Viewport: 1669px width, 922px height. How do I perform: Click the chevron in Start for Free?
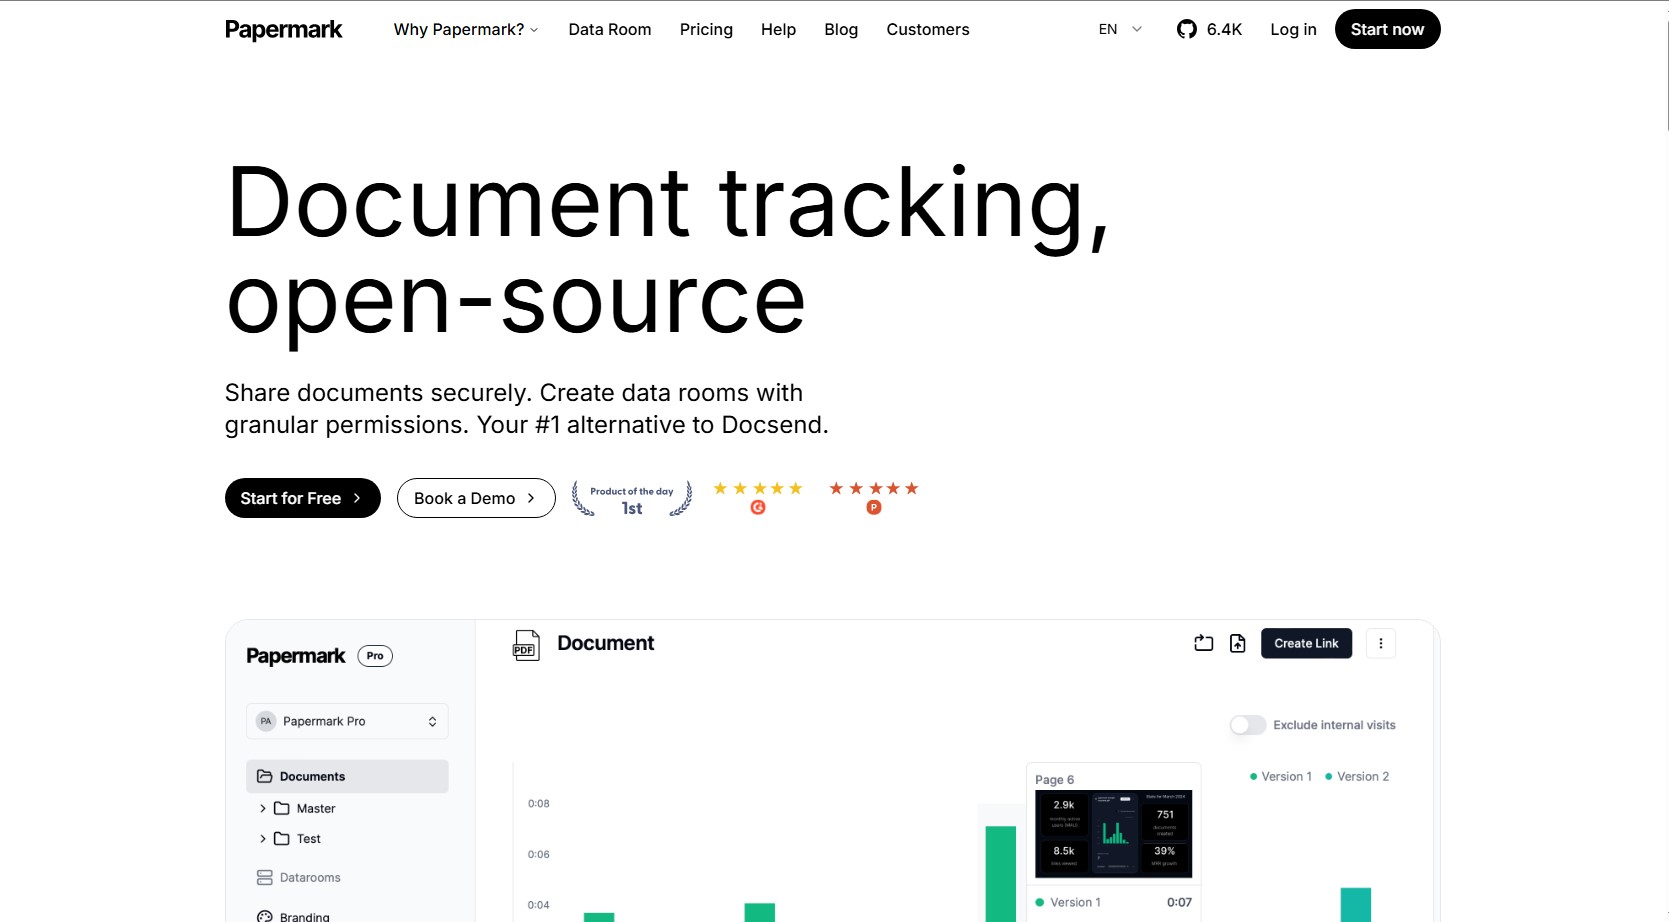click(357, 498)
